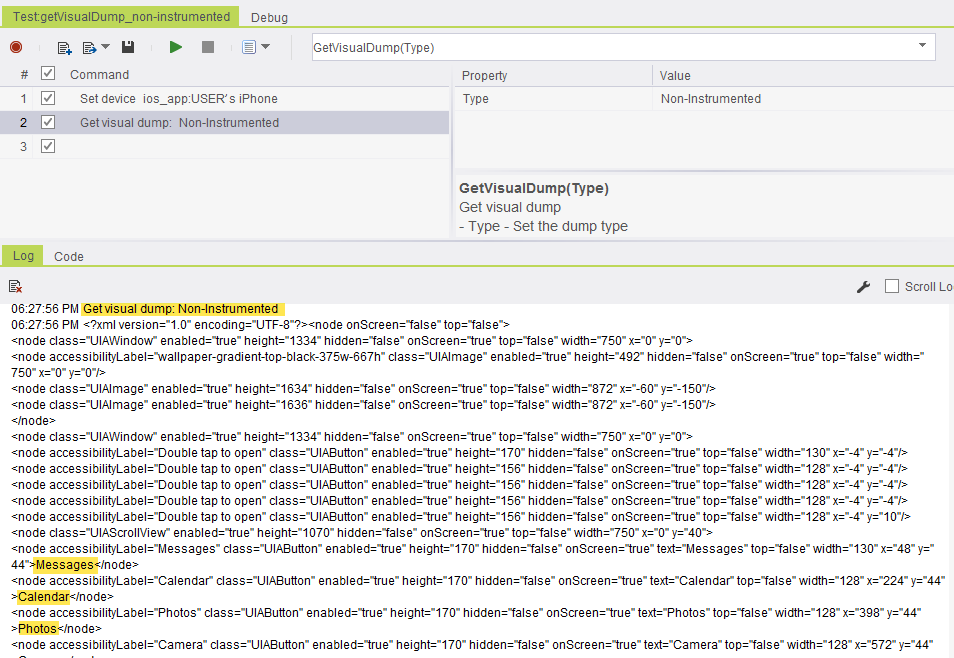The image size is (954, 658).
Task: Clear the log with the red-x icon
Action: point(15,287)
